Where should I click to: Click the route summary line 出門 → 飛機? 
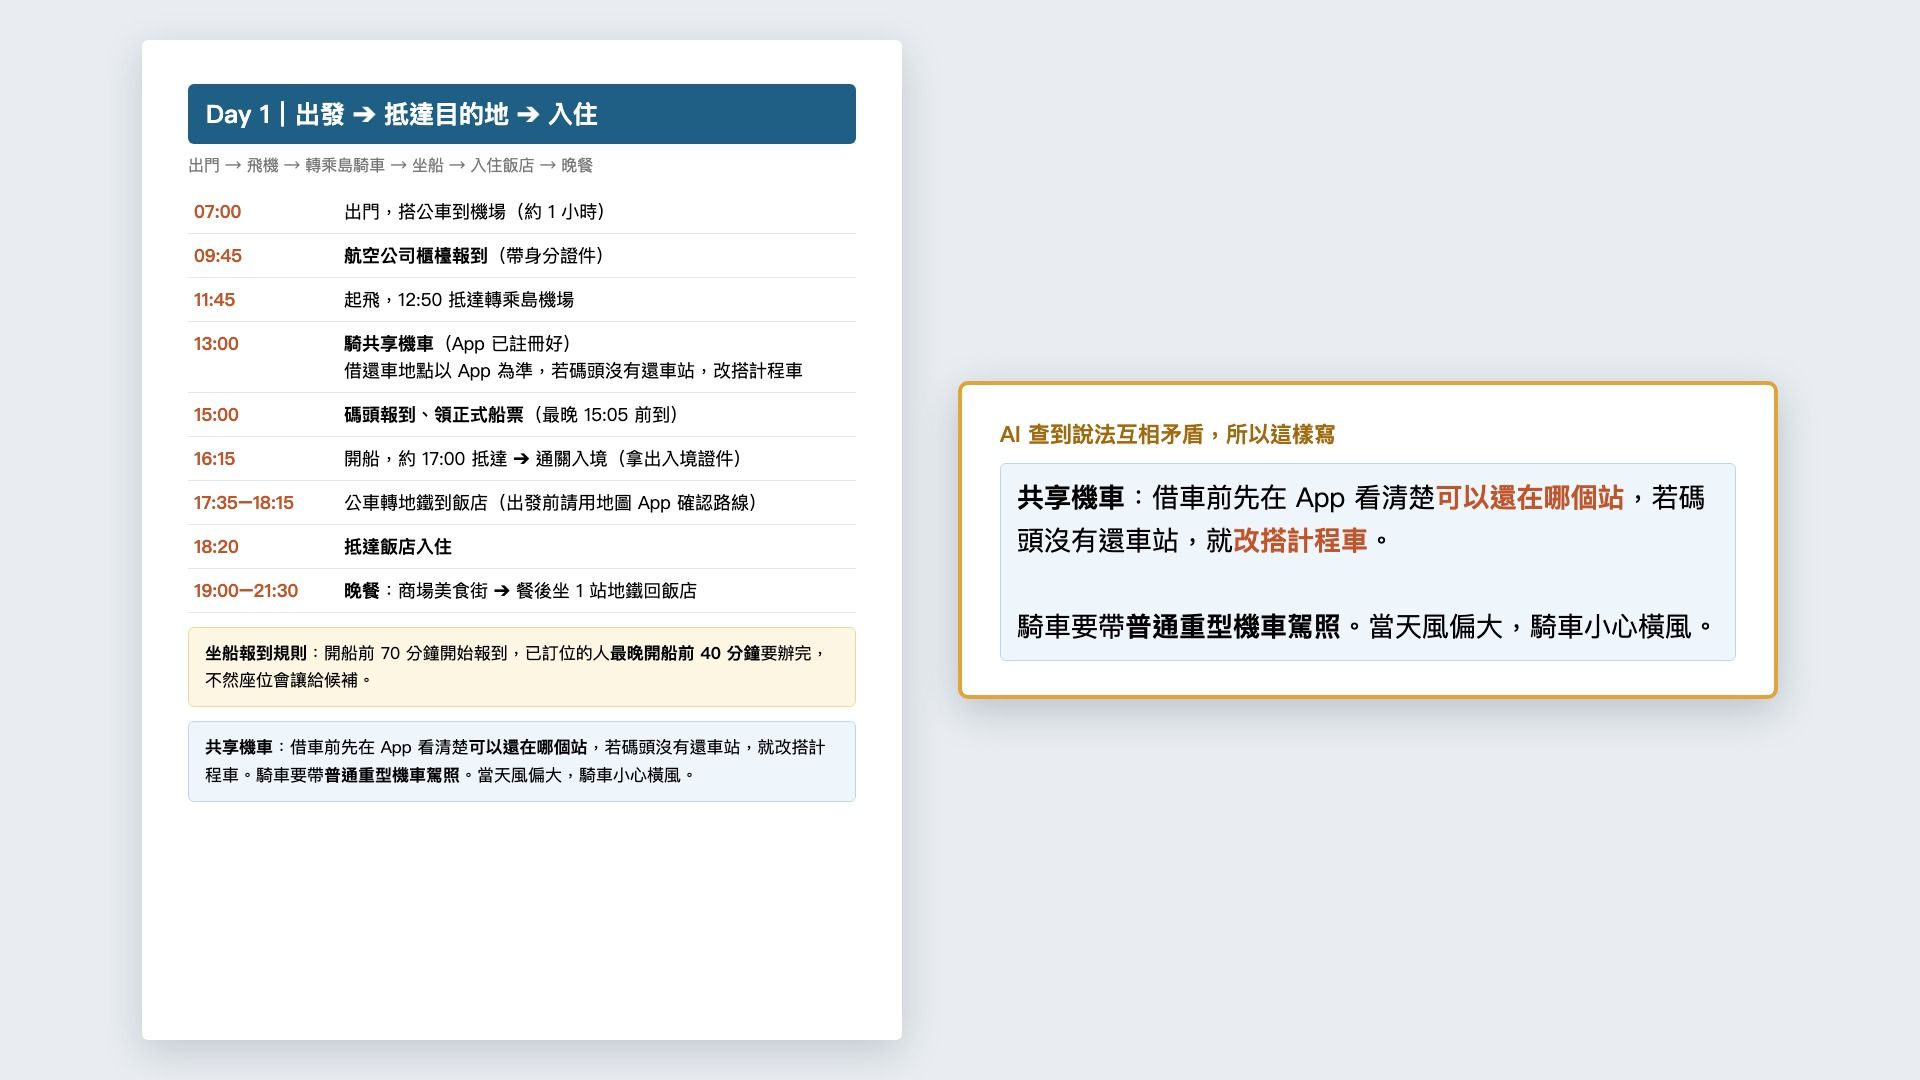pyautogui.click(x=391, y=165)
